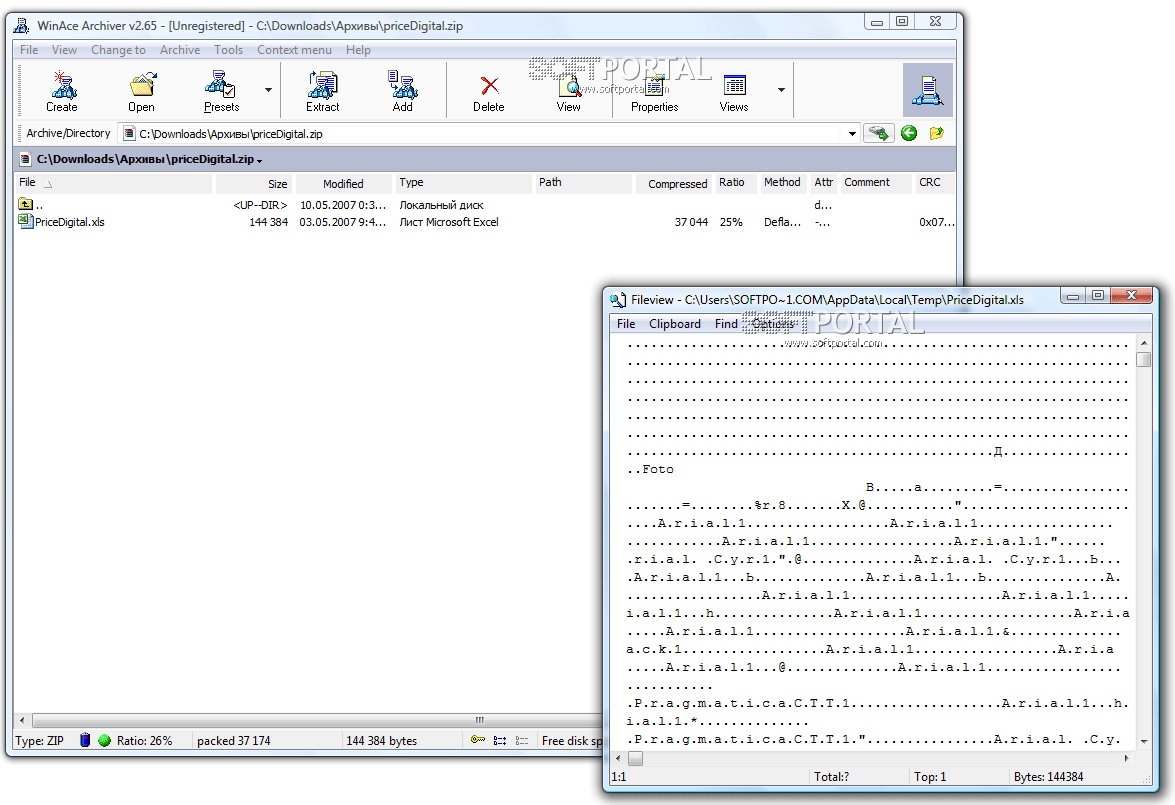This screenshot has width=1175, height=805.
Task: Click the Archive/Directory address input field
Action: coord(487,133)
